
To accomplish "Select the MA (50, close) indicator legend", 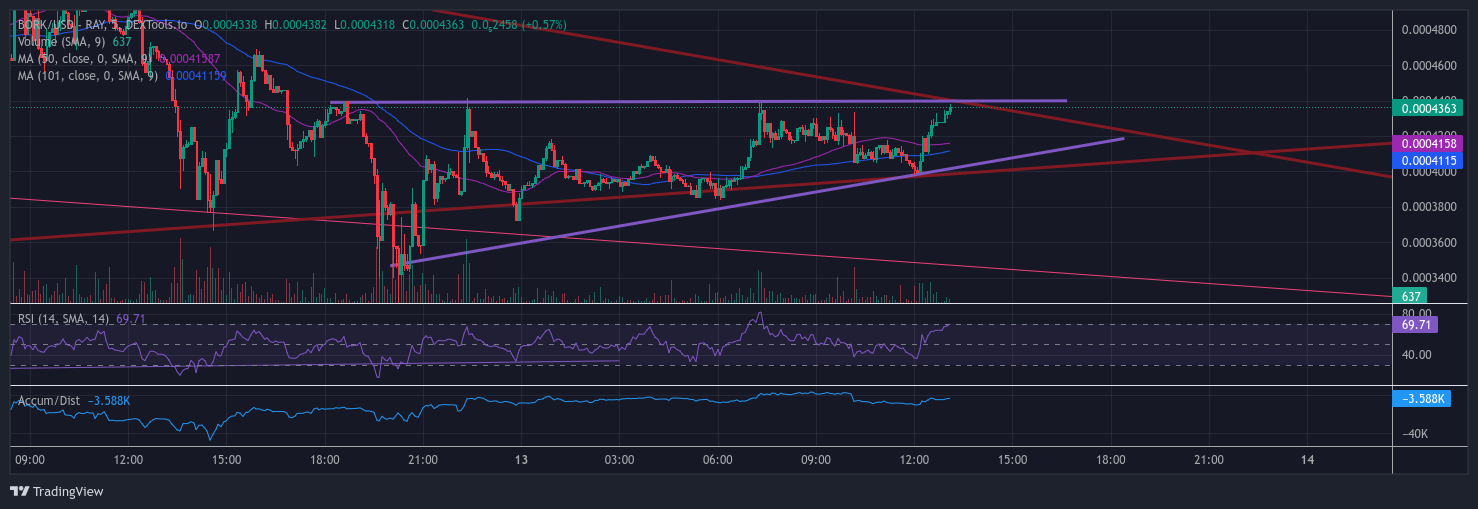I will [86, 58].
